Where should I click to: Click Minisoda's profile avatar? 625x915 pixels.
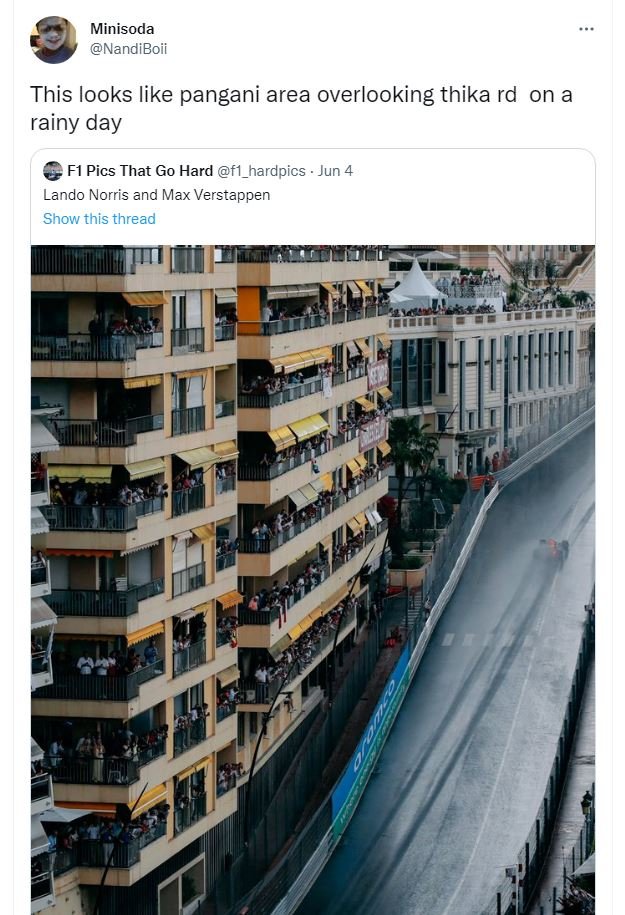coord(53,40)
